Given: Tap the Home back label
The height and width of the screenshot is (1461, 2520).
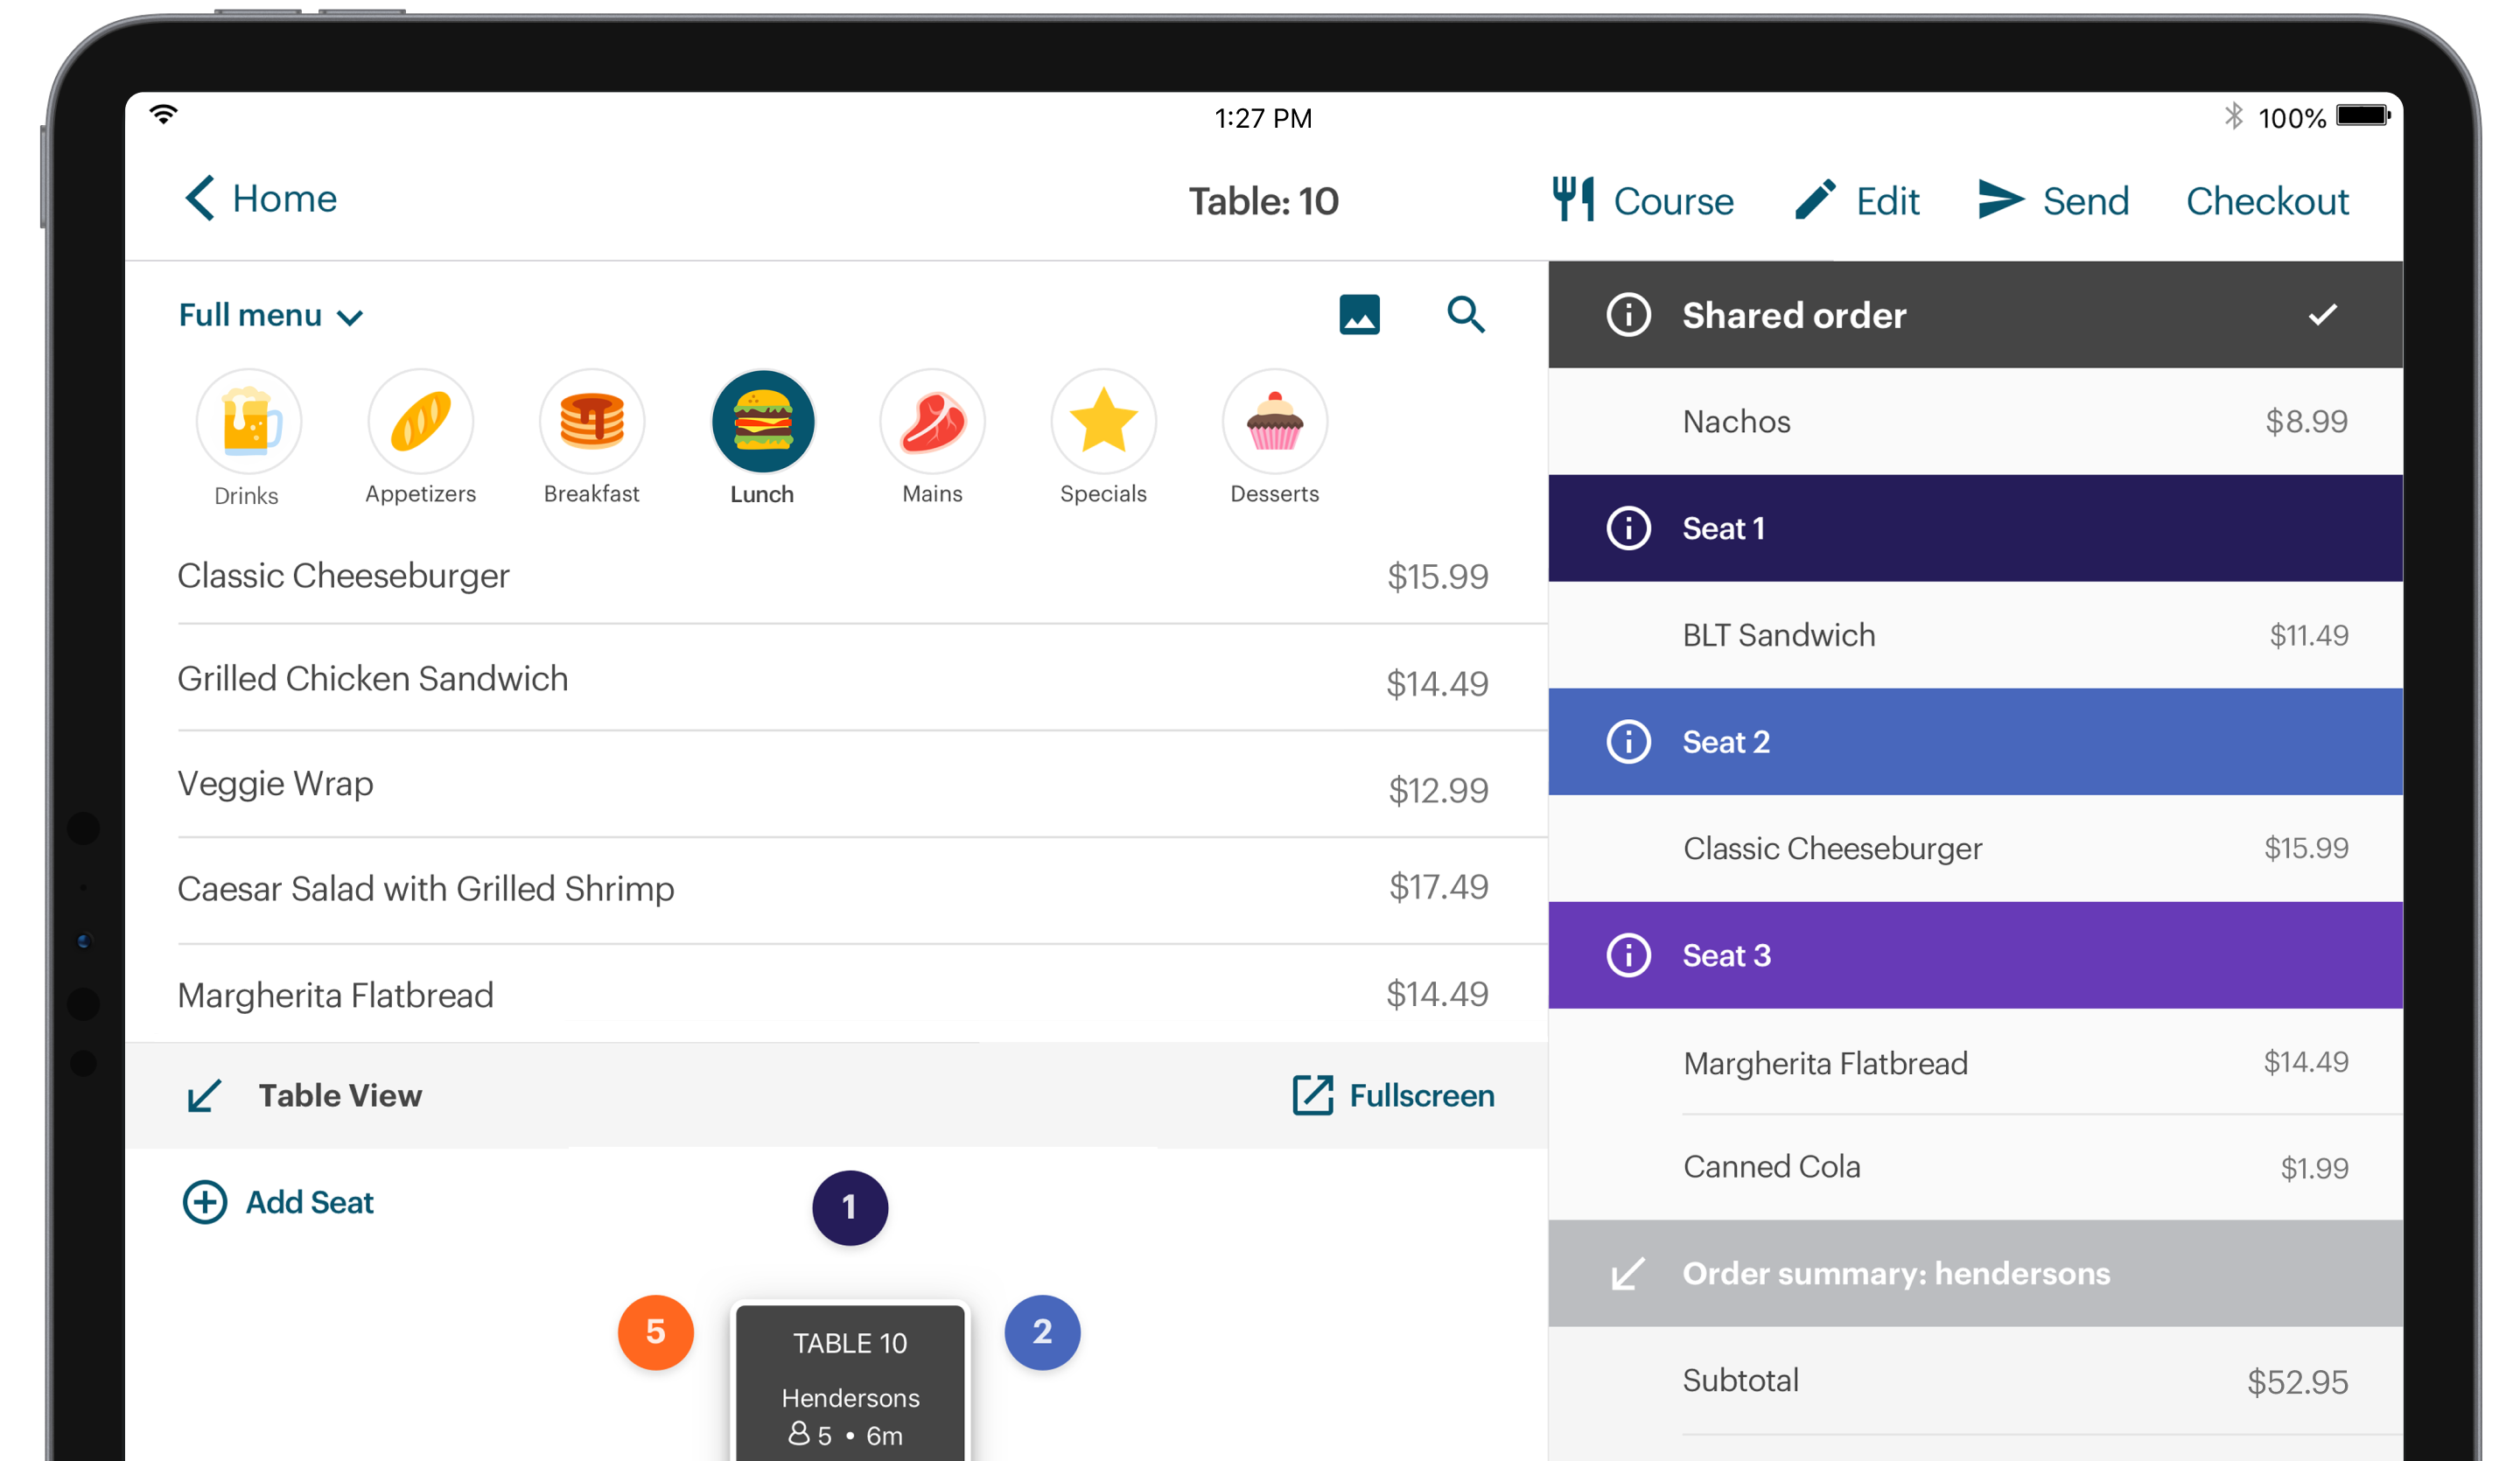Looking at the screenshot, I should pyautogui.click(x=284, y=198).
